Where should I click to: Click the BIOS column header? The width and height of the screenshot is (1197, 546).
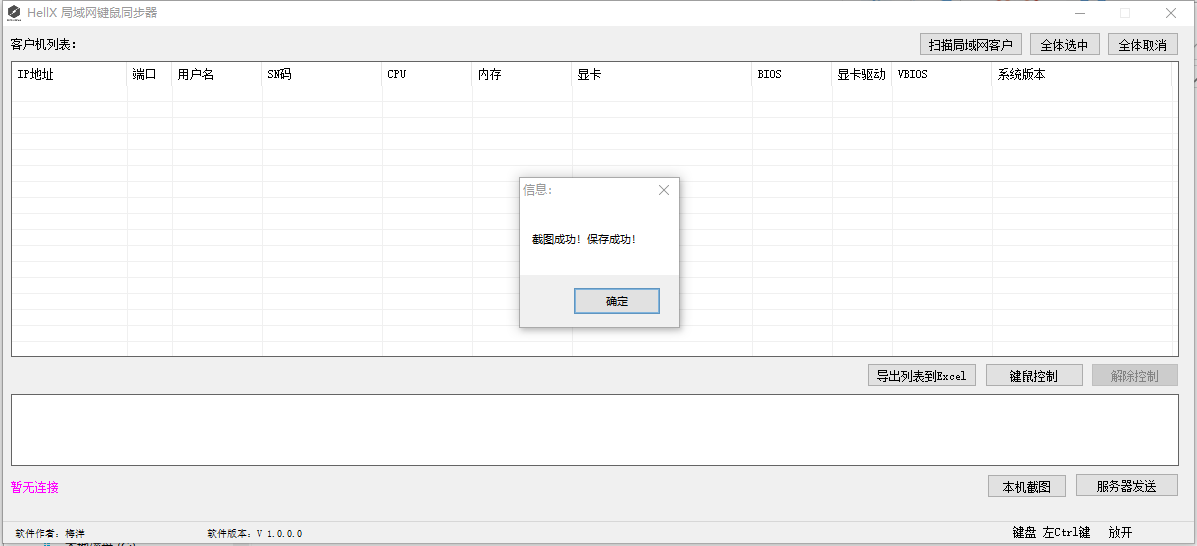(x=792, y=75)
